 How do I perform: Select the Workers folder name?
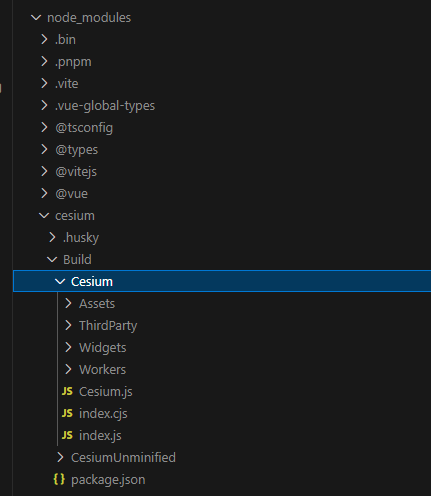[103, 370]
